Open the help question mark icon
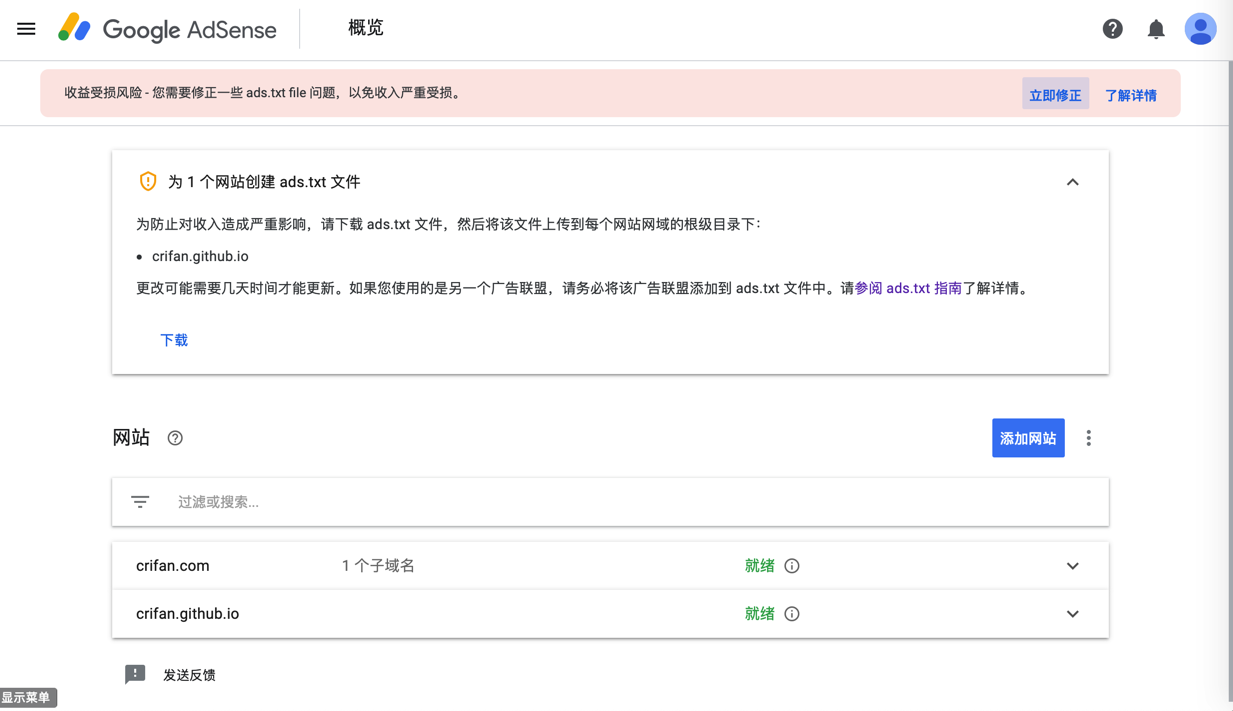1233x711 pixels. point(1112,29)
